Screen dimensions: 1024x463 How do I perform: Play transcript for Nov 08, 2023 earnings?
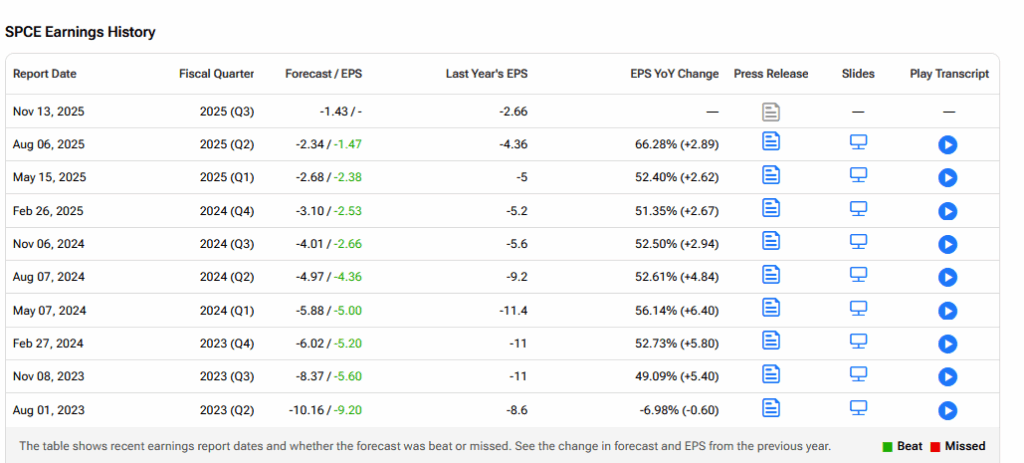pyautogui.click(x=948, y=376)
